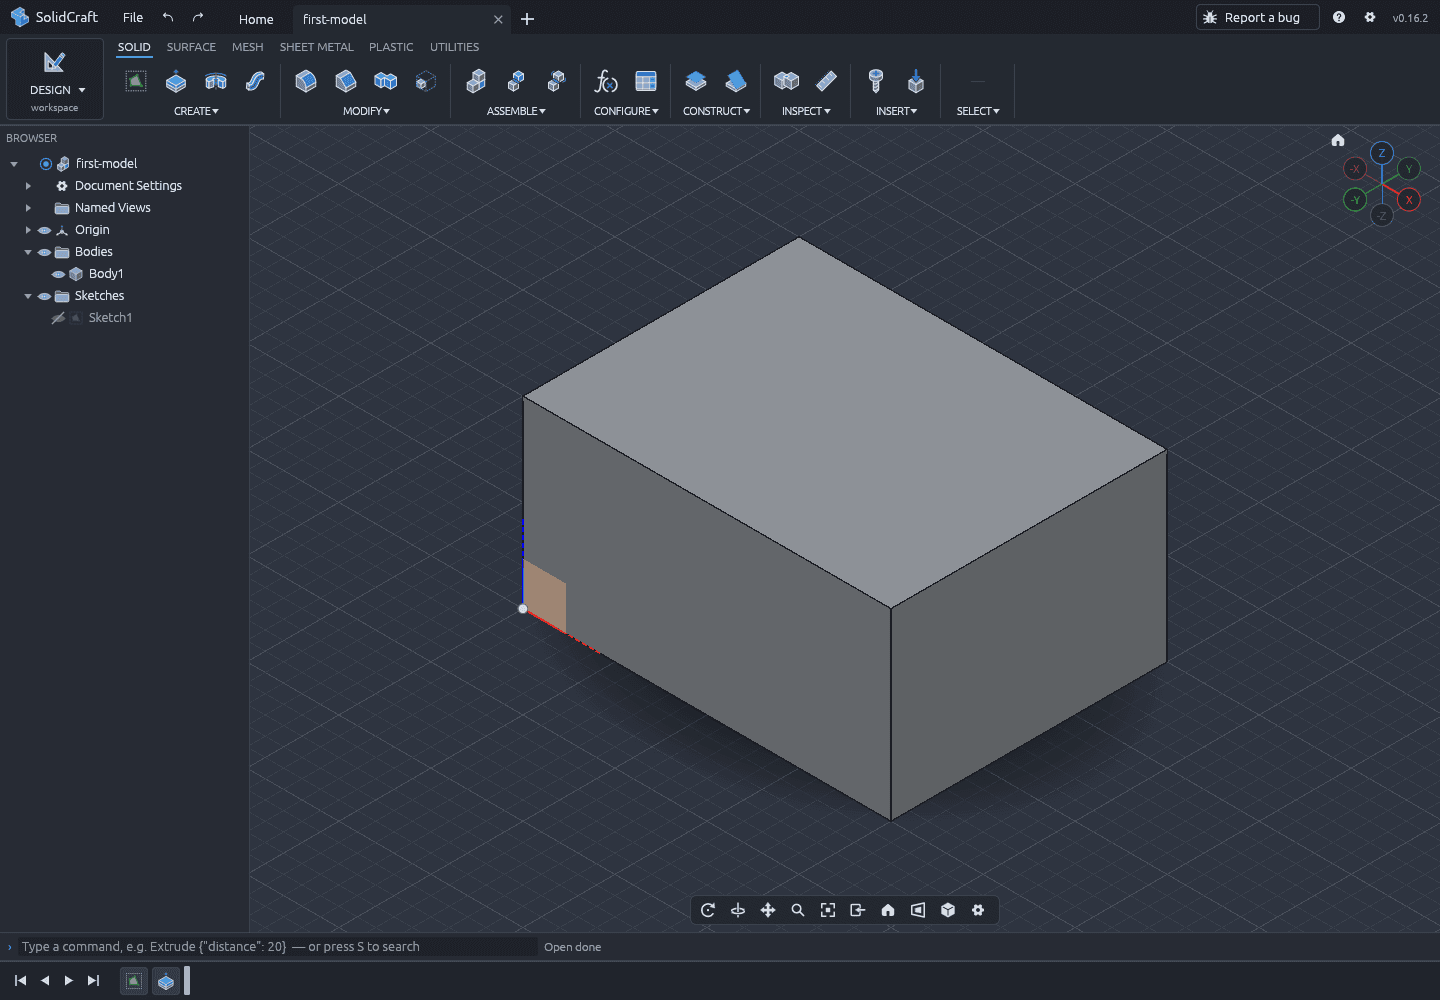Viewport: 1440px width, 1000px height.
Task: Activate the Fillet tool in Modify
Action: (x=306, y=81)
